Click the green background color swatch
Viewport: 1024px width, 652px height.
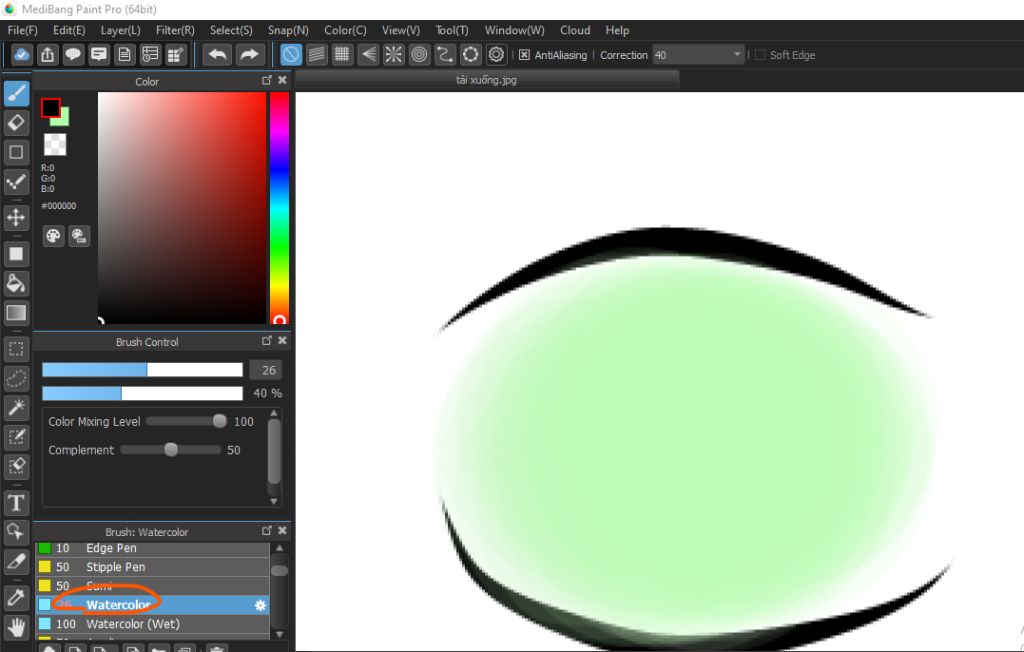(x=63, y=119)
